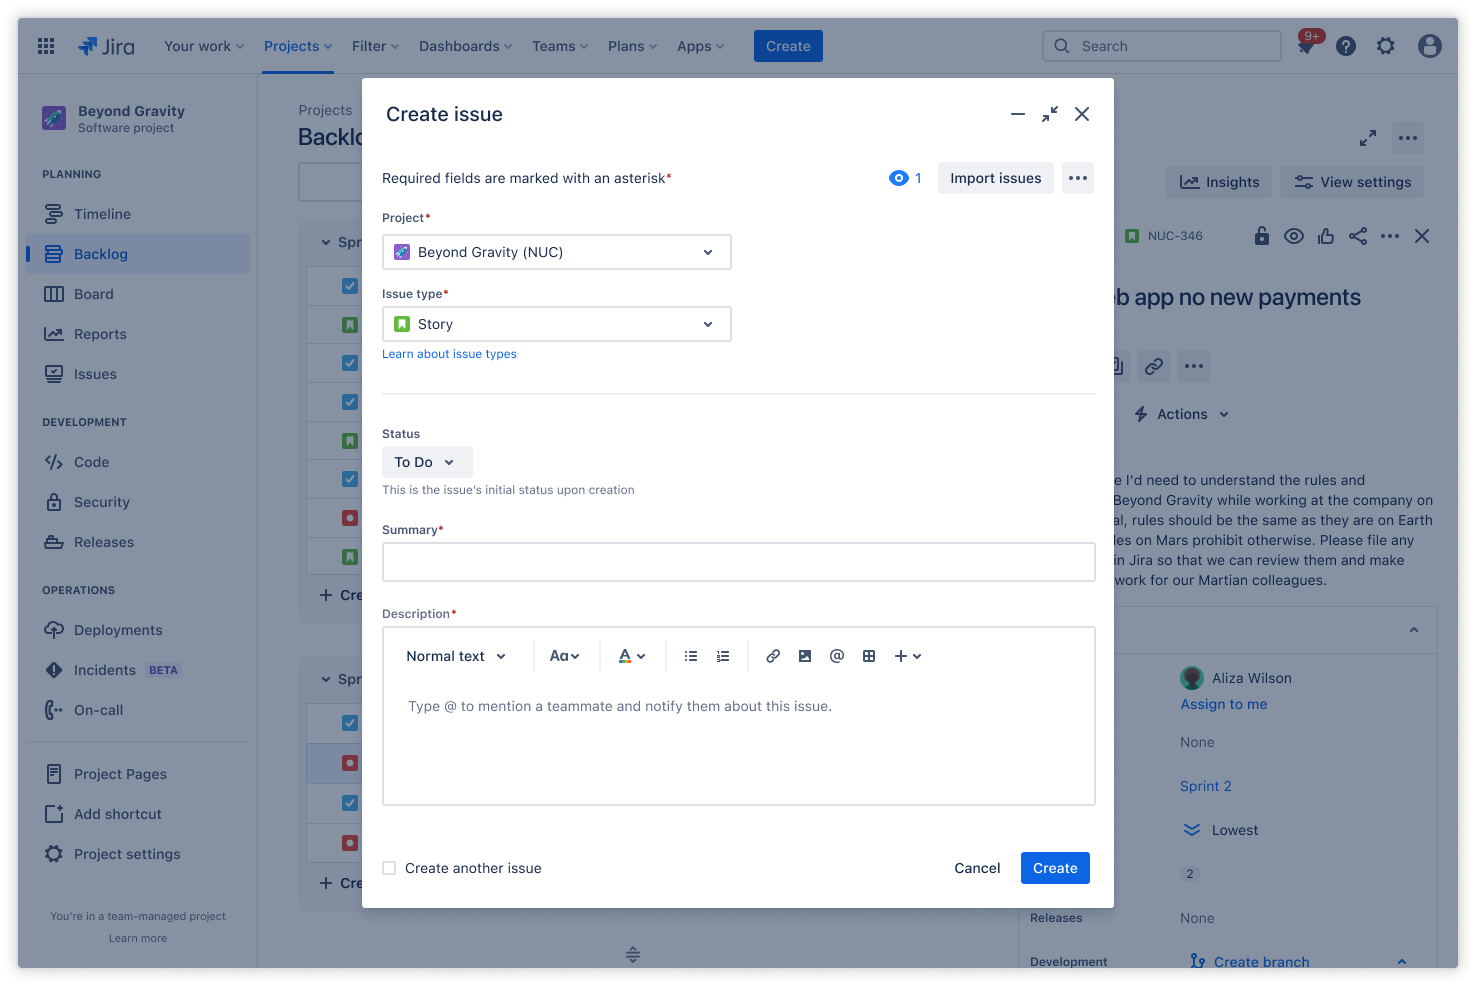Open the text color picker in the editor
This screenshot has height=986, width=1476.
[x=630, y=655]
